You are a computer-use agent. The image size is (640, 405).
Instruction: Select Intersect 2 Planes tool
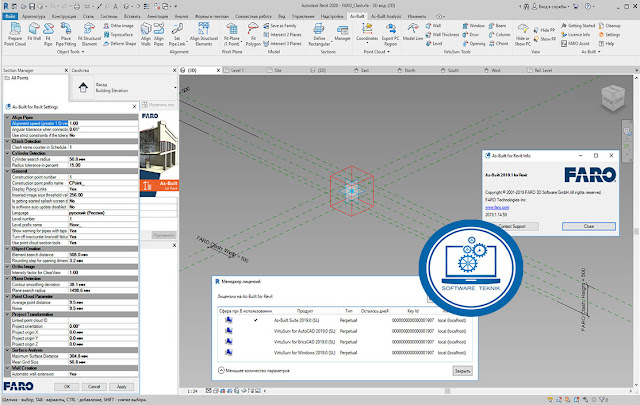tap(282, 35)
